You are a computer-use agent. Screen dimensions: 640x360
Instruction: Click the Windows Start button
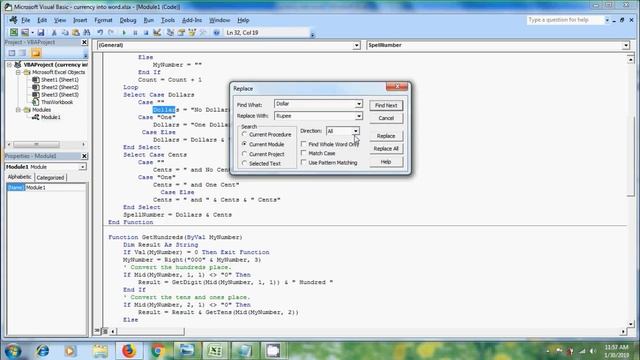(x=13, y=351)
